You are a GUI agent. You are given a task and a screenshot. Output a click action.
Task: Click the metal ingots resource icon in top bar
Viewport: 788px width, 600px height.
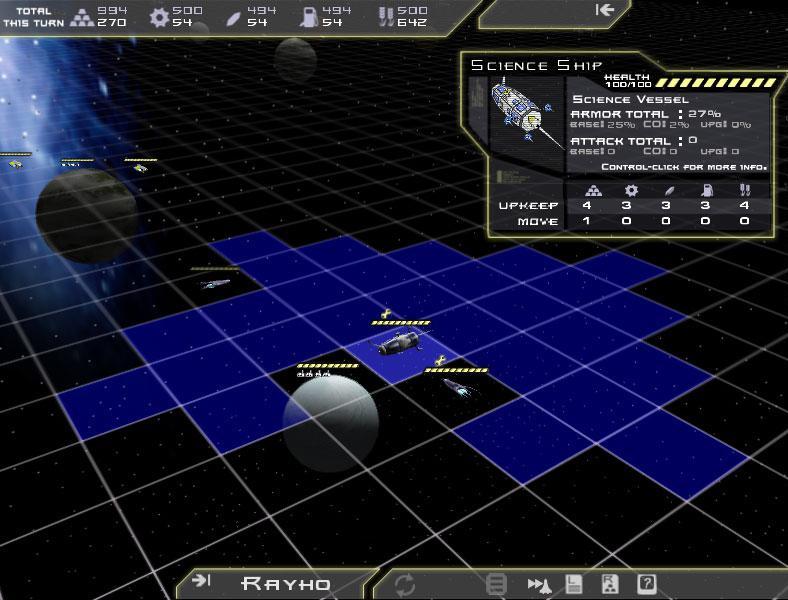83,16
